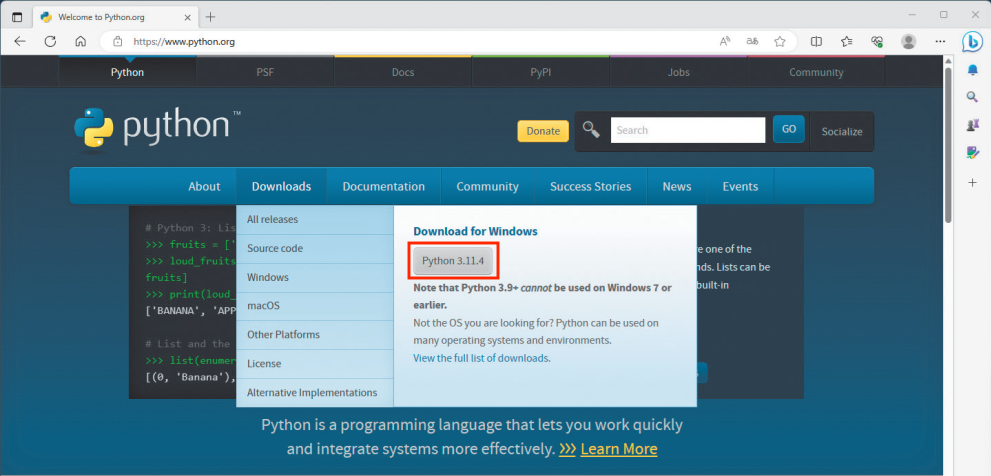Viewport: 991px width, 476px height.
Task: Choose Alternative Implementations from Downloads menu
Action: [x=315, y=393]
